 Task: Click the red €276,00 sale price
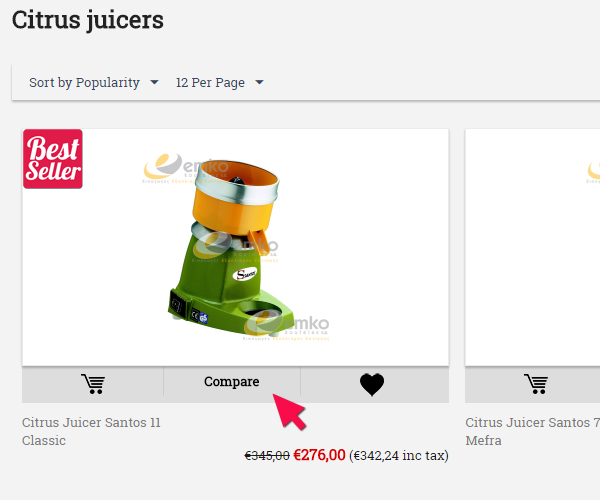pyautogui.click(x=319, y=455)
